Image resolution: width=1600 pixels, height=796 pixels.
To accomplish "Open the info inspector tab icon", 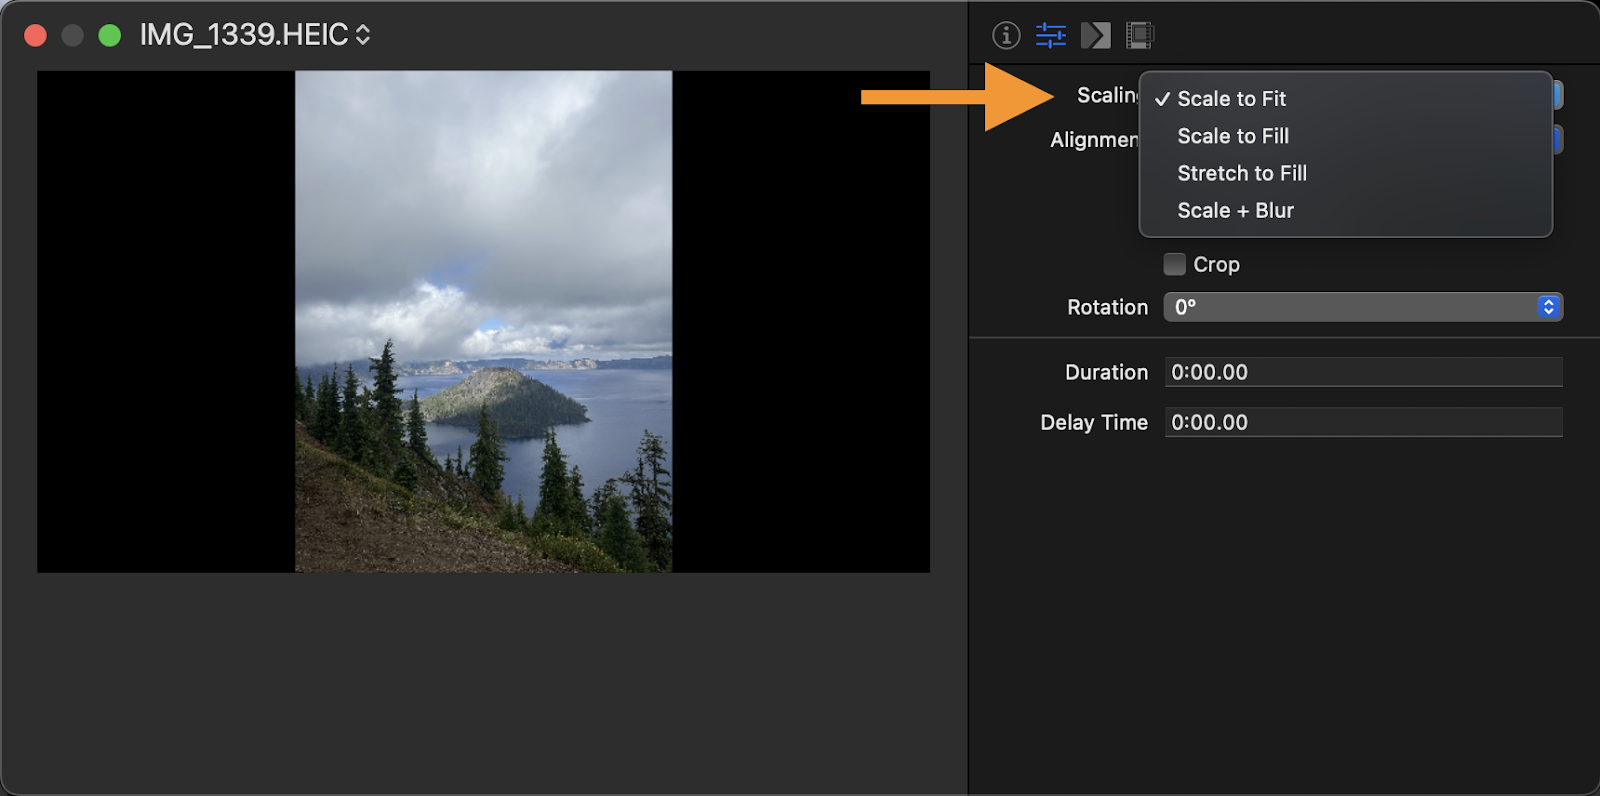I will 1006,35.
